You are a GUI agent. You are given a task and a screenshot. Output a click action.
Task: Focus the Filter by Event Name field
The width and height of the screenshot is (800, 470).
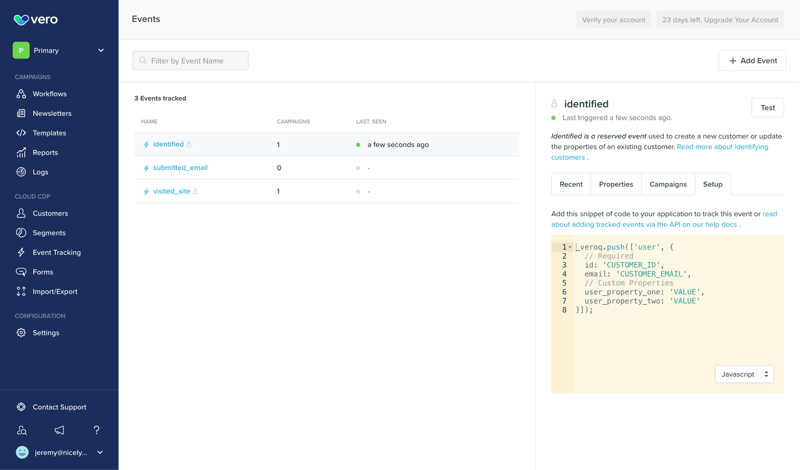[x=190, y=61]
